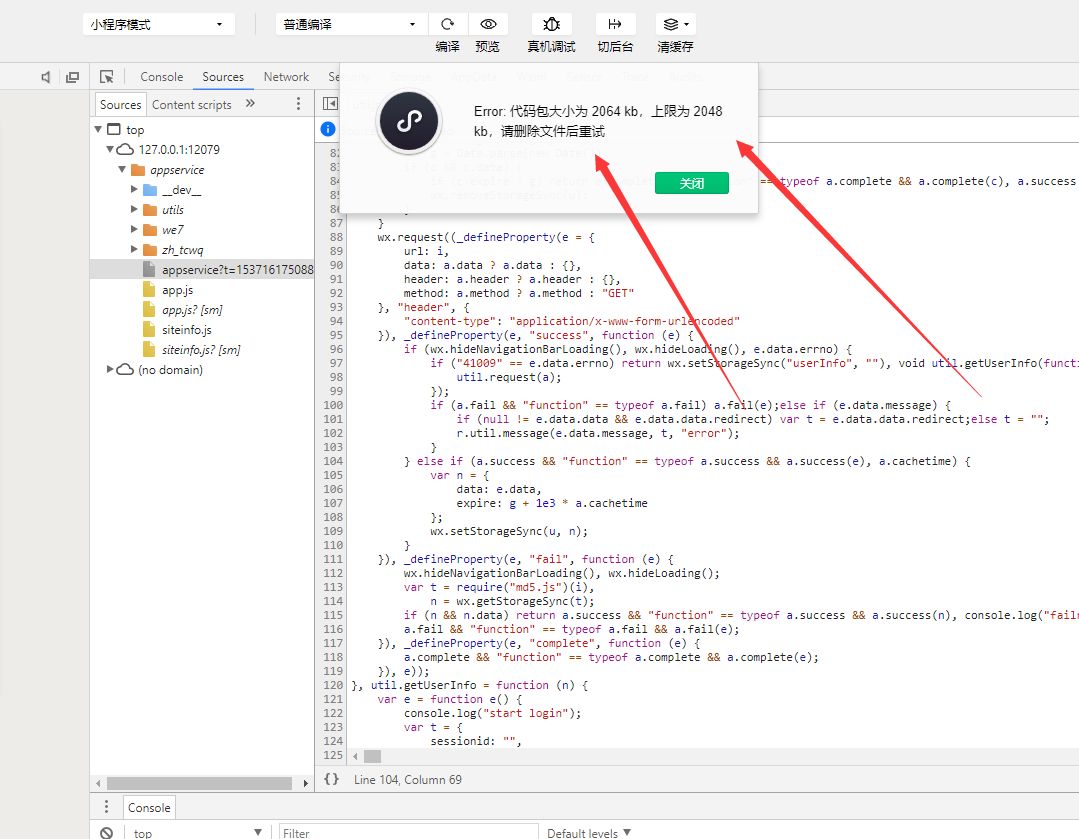1079x839 pixels.
Task: Expand the we7 folder
Action: 134,229
